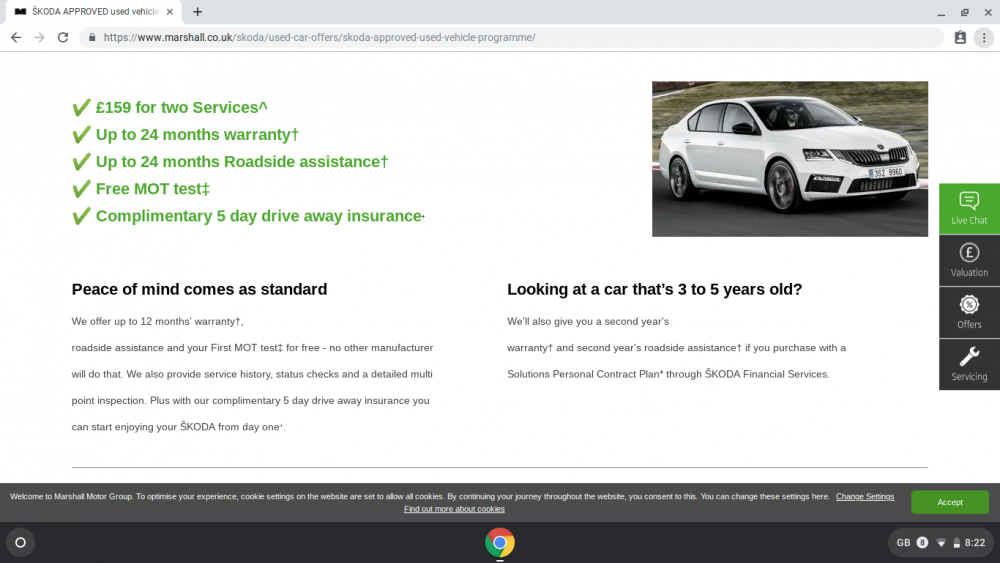Go forward with the browser forward arrow
Image resolution: width=1000 pixels, height=563 pixels.
click(40, 38)
